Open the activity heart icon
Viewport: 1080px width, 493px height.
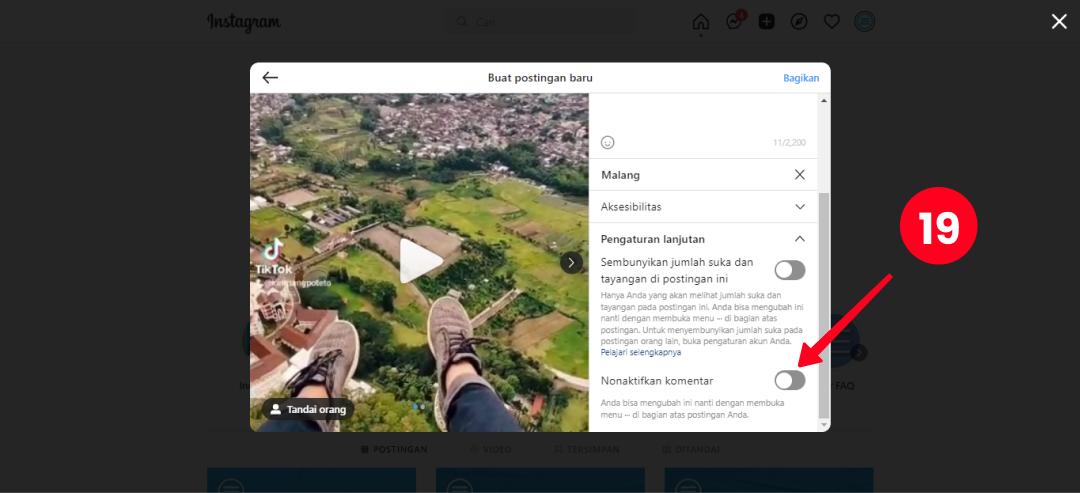pos(832,22)
